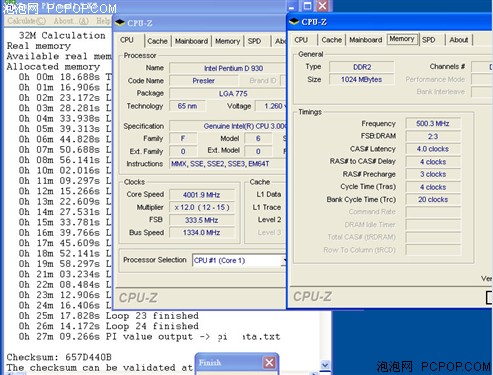Close the Super PI Finish dialog
This screenshot has width=493, height=375.
pyautogui.click(x=269, y=362)
